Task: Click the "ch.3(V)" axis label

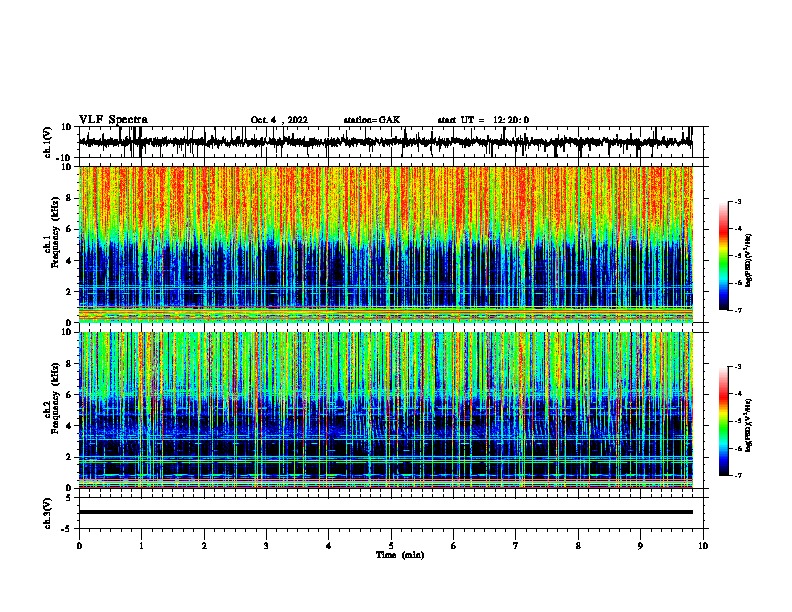Action: pyautogui.click(x=48, y=513)
